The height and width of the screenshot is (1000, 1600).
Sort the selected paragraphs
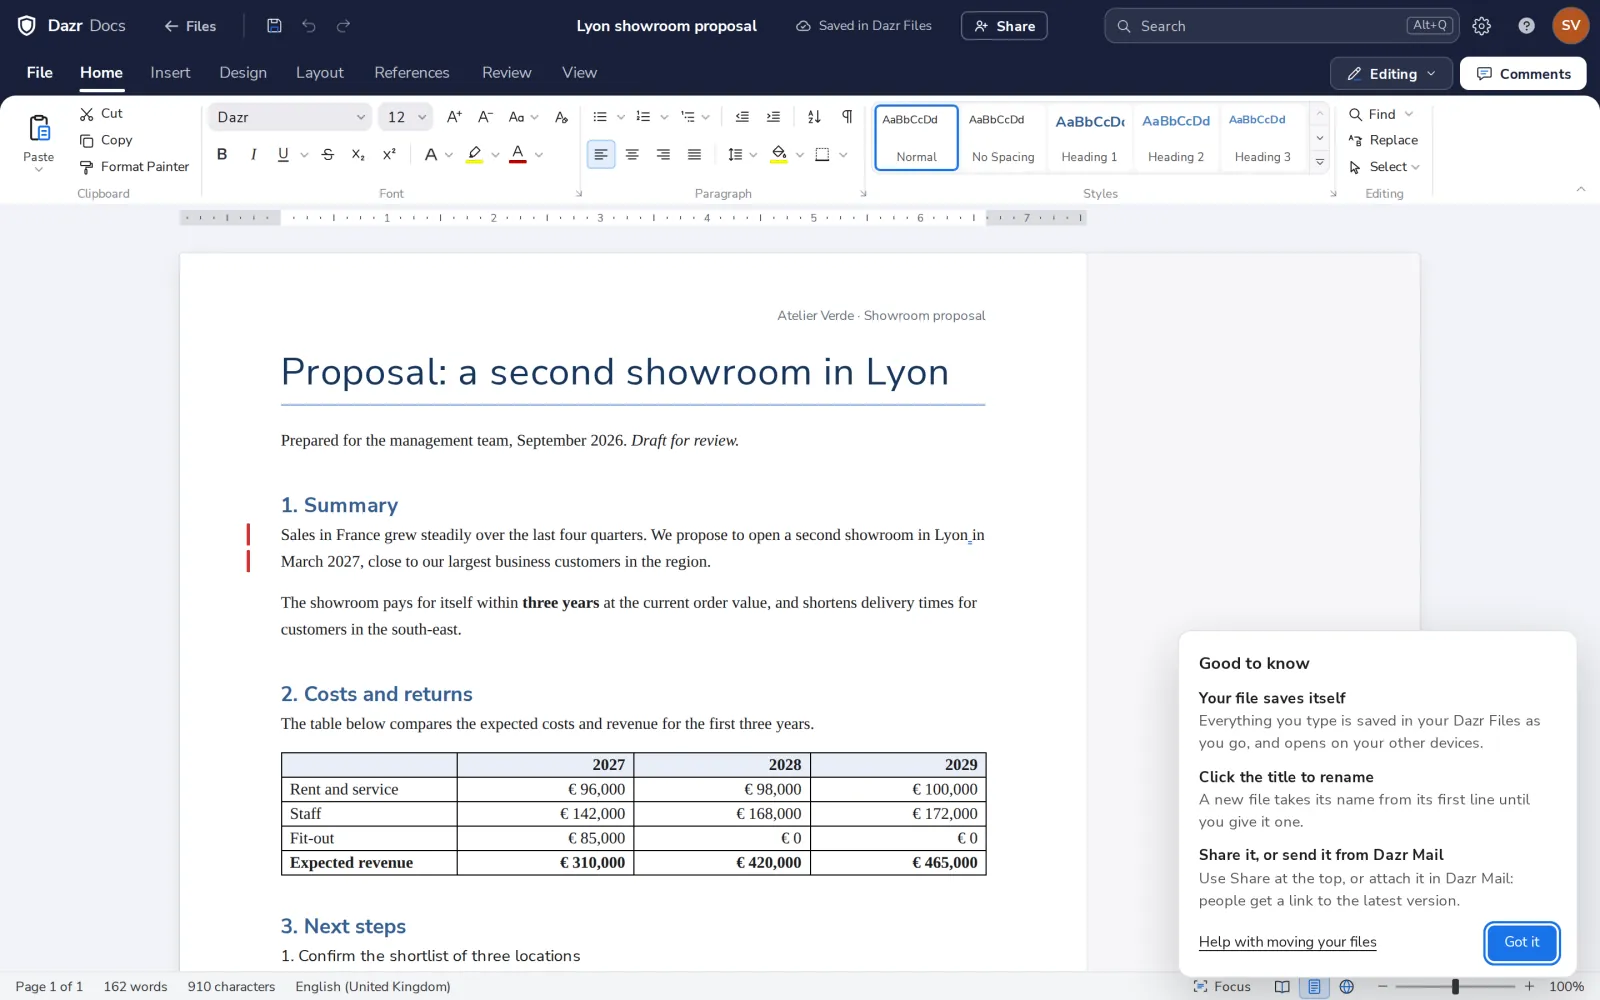(814, 117)
